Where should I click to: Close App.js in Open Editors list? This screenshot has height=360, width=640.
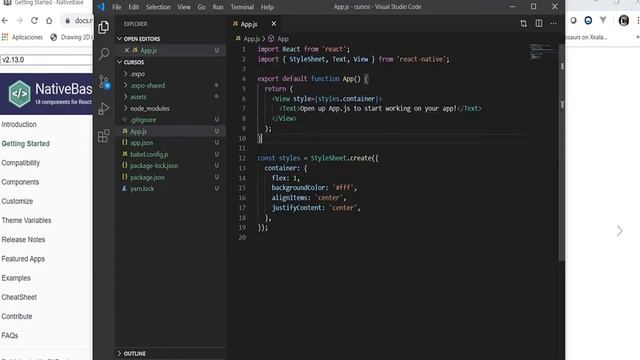point(127,50)
